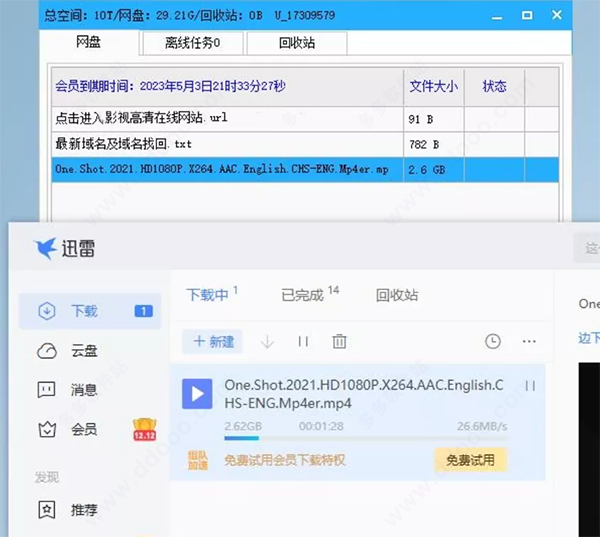600x537 pixels.
Task: Click the One.Shot.2021 download file name
Action: 364,394
